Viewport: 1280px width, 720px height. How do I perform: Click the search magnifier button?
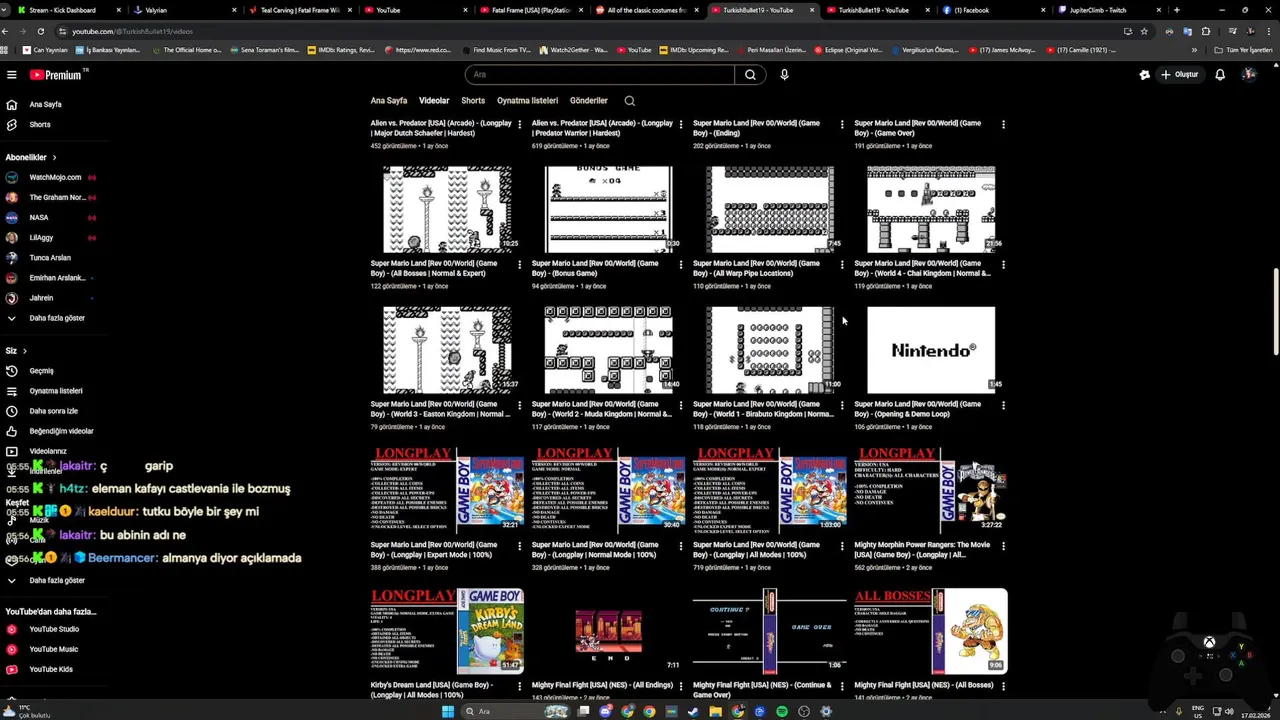pos(750,75)
